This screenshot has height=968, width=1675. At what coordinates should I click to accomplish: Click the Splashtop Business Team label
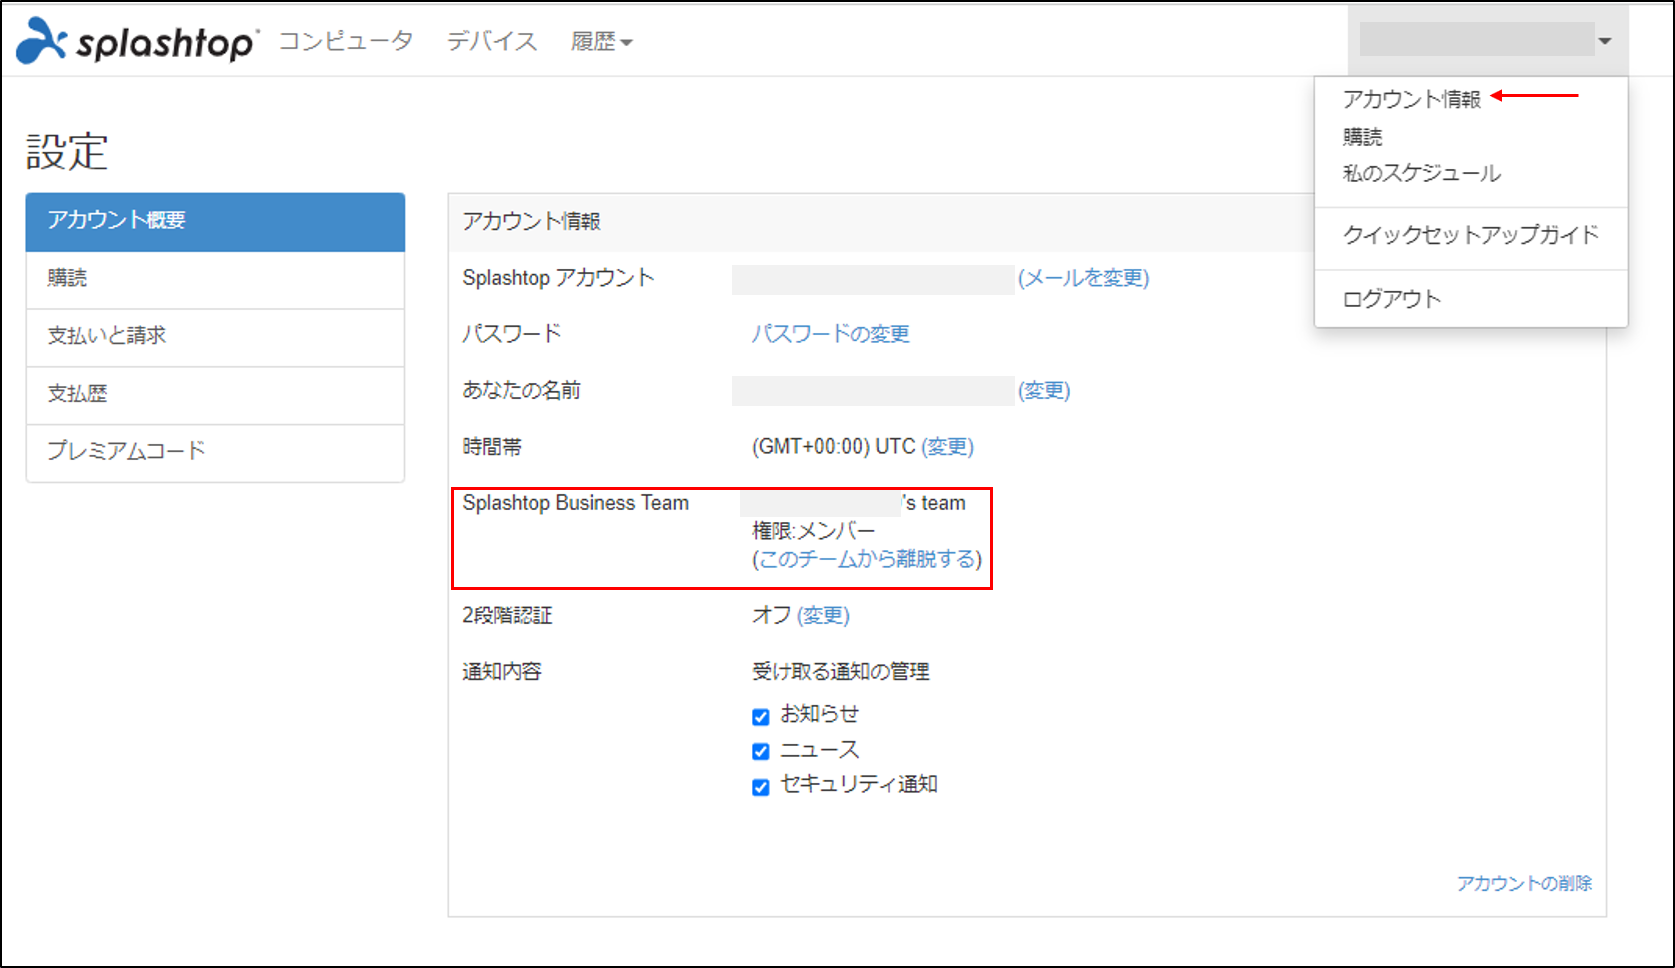click(x=575, y=503)
